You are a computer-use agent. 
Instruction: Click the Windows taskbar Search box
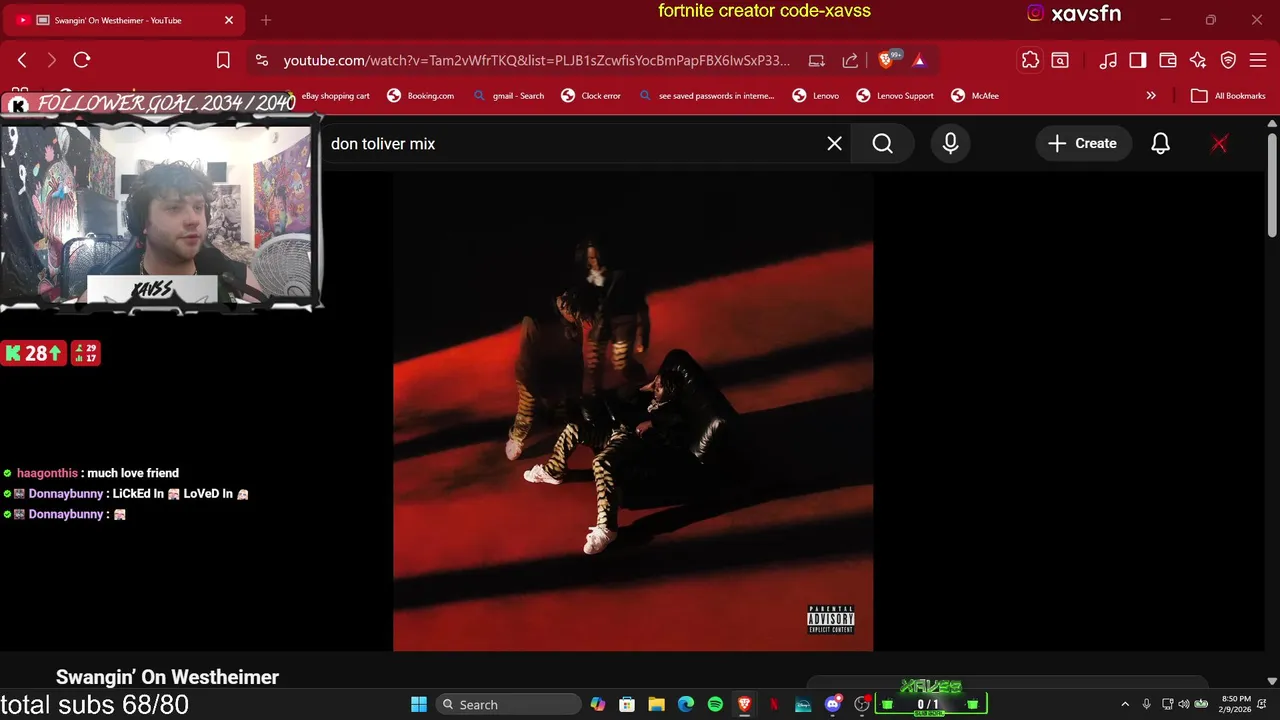click(x=509, y=705)
